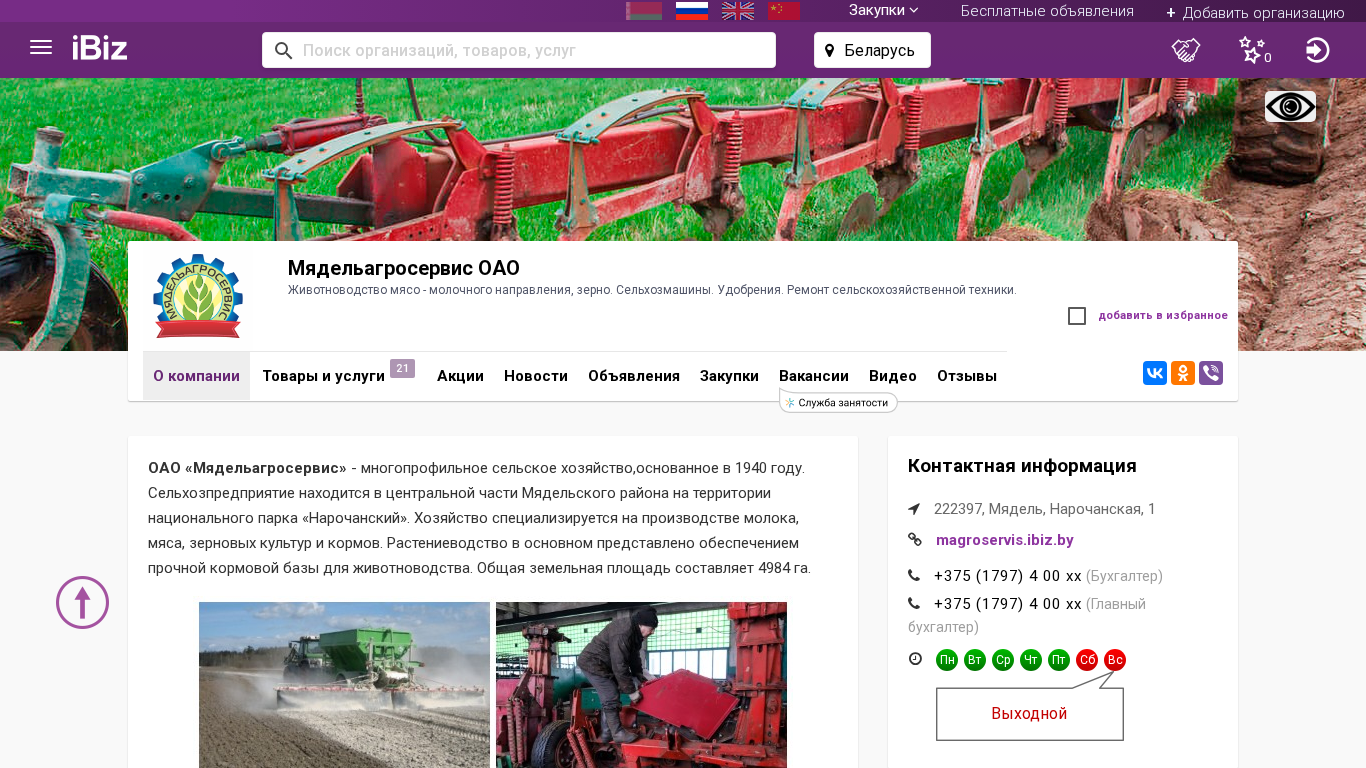The height and width of the screenshot is (768, 1366).
Task: Open the workshop repair photo
Action: tap(641, 685)
